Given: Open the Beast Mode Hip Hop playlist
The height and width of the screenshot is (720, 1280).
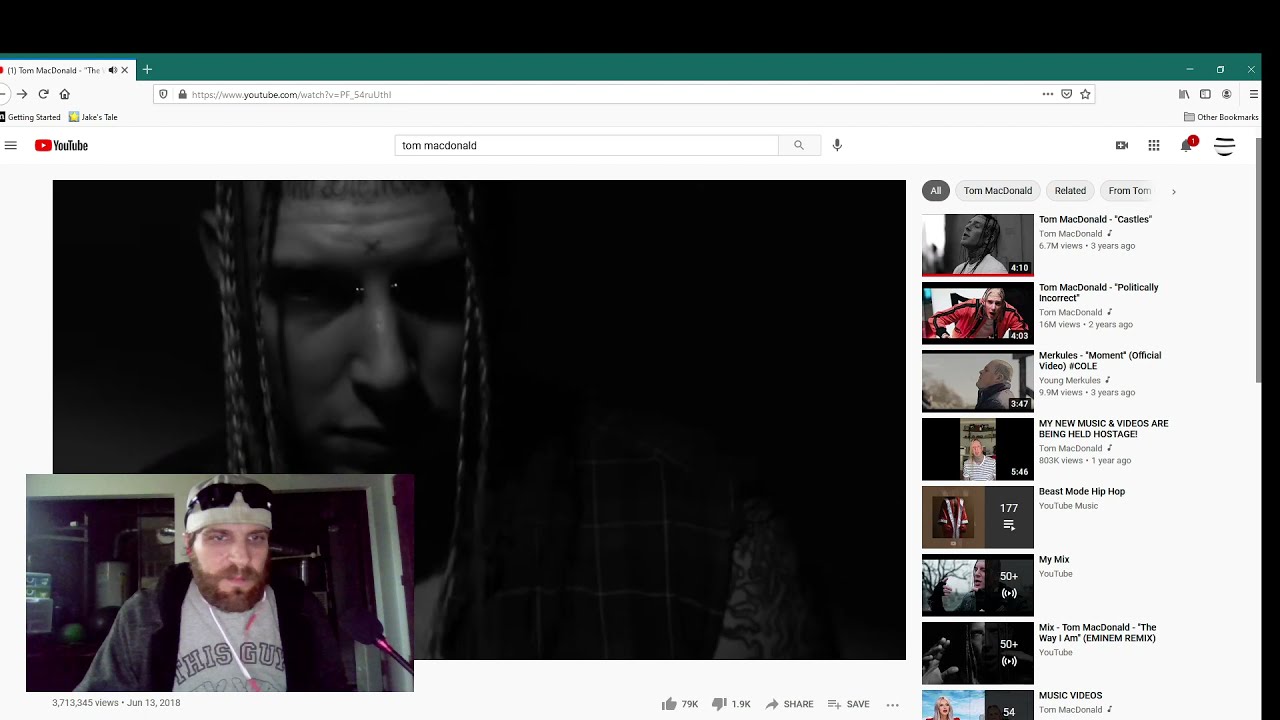Looking at the screenshot, I should point(1082,491).
